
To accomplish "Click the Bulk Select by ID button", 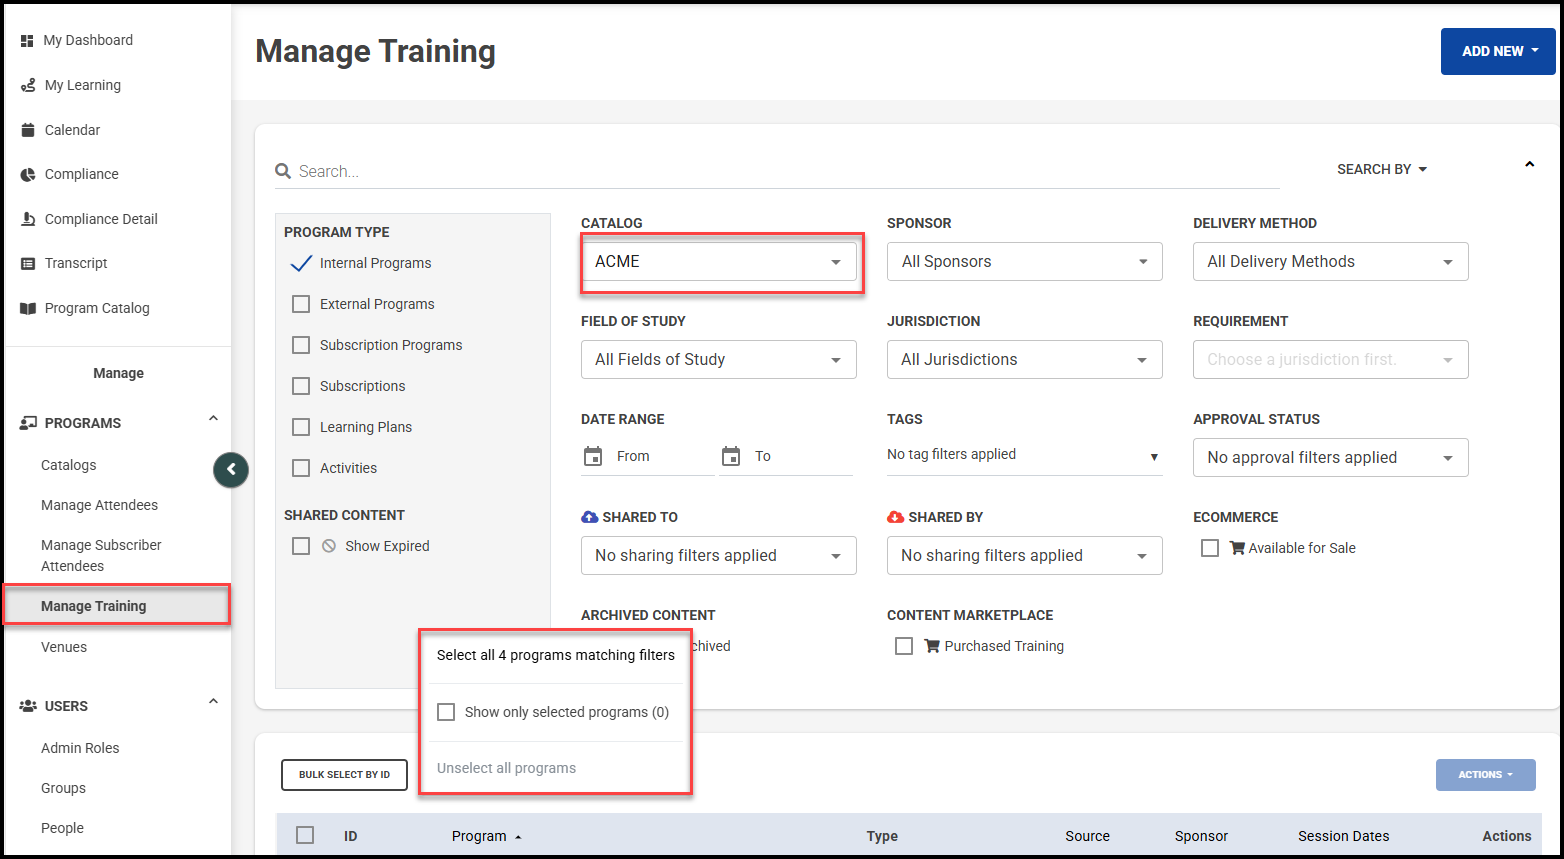I will click(344, 775).
